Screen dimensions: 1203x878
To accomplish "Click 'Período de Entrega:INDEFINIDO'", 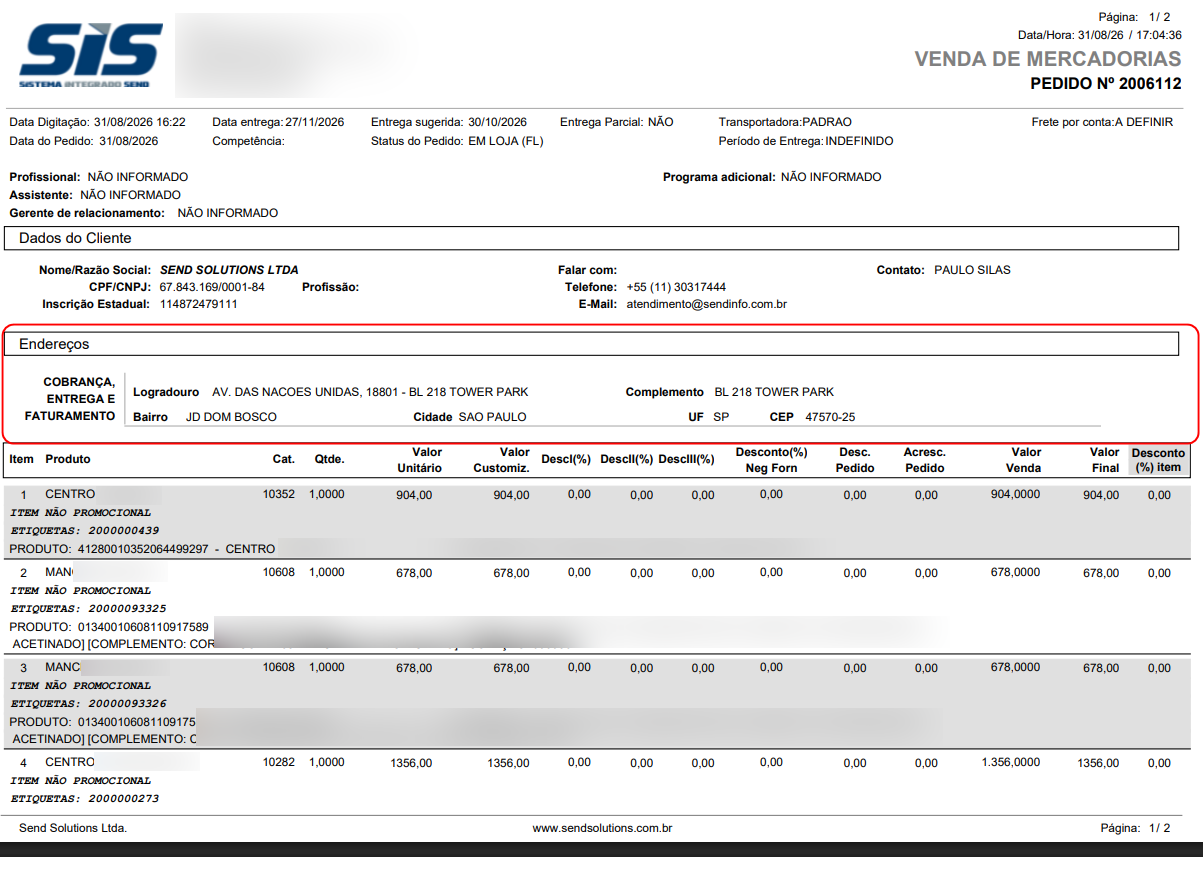I will (x=806, y=141).
